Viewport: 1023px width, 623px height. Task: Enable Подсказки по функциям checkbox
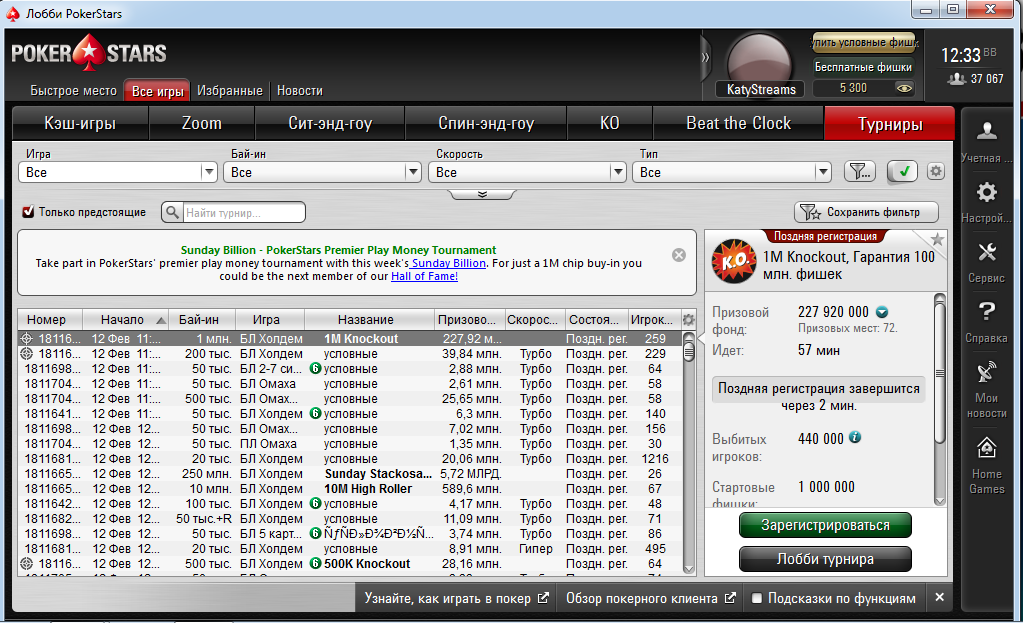point(757,598)
